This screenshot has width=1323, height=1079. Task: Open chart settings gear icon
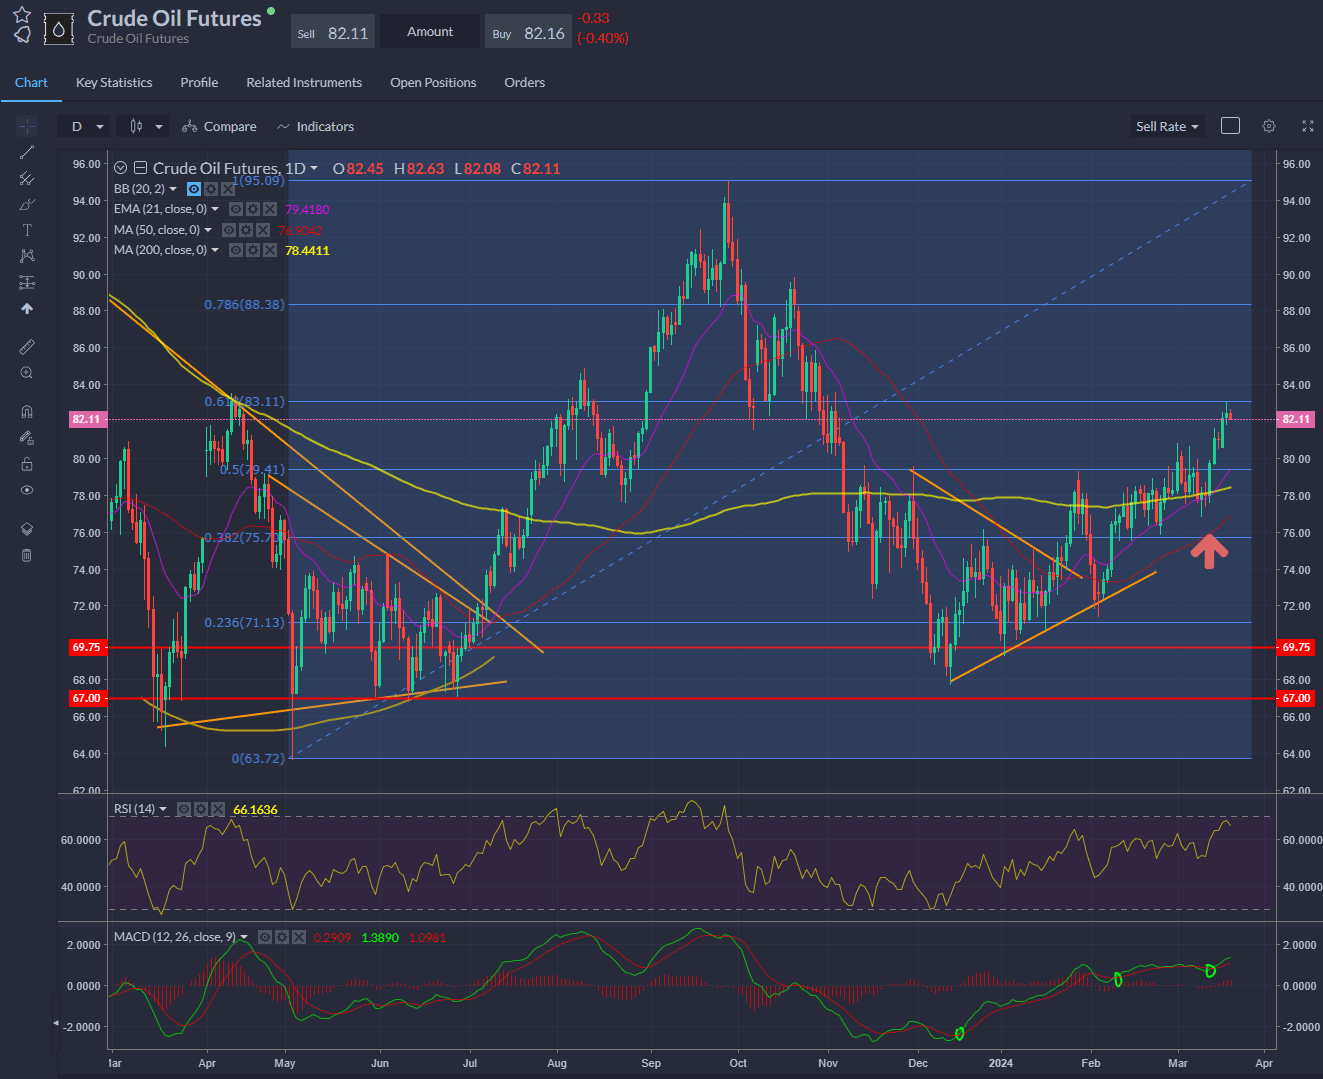click(x=1269, y=126)
